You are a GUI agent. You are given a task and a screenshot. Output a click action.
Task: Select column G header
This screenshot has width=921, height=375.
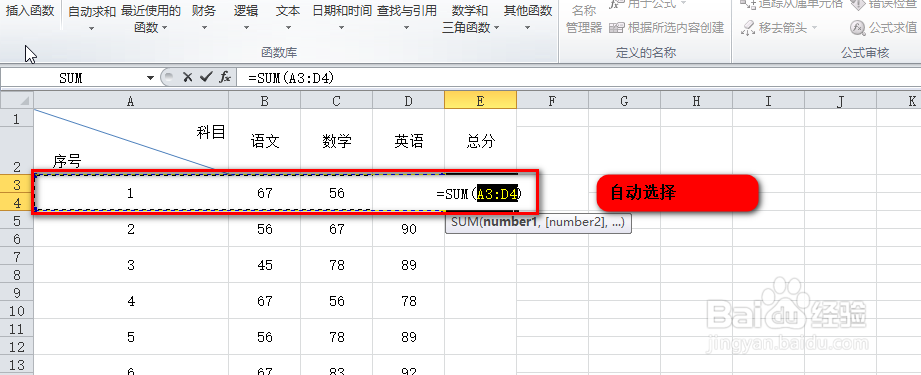coord(624,101)
